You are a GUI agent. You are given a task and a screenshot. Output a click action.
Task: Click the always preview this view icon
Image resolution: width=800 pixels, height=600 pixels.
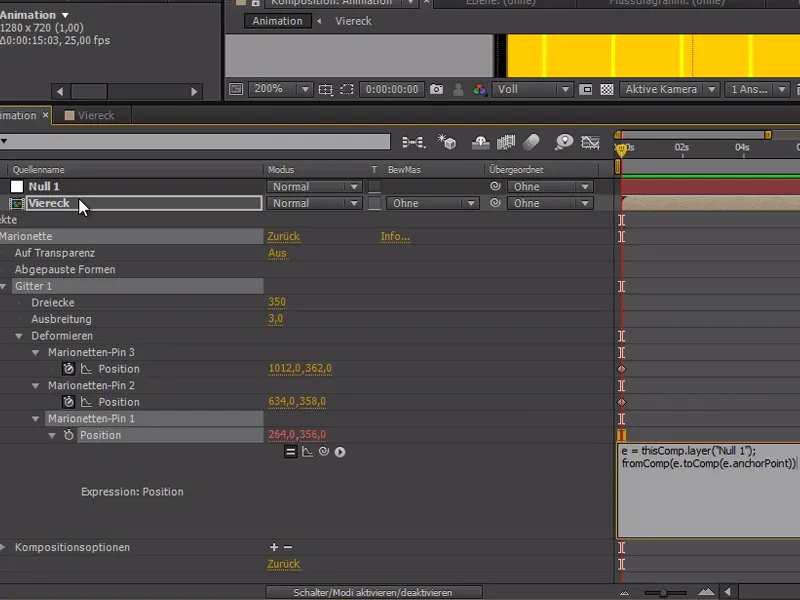[x=236, y=89]
